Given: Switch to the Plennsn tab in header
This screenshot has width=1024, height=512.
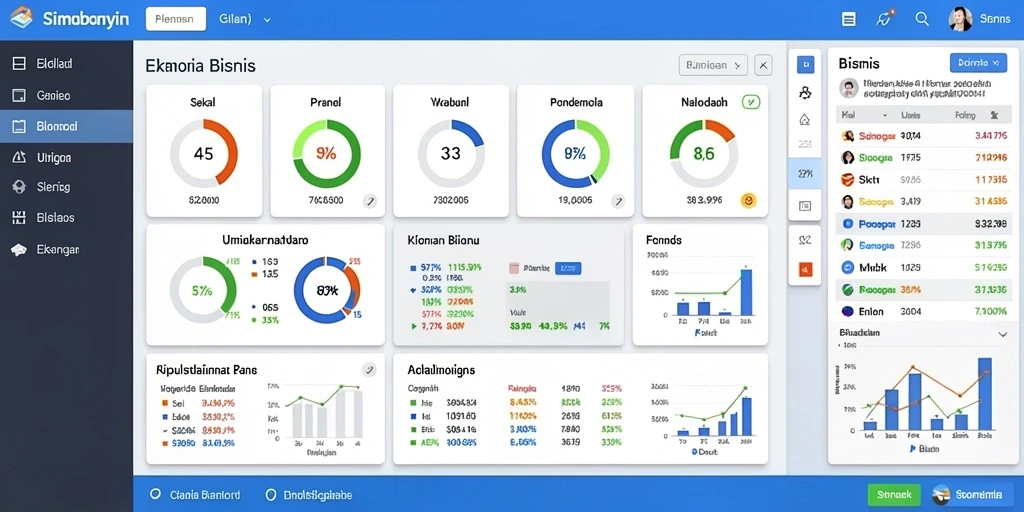Looking at the screenshot, I should (176, 19).
